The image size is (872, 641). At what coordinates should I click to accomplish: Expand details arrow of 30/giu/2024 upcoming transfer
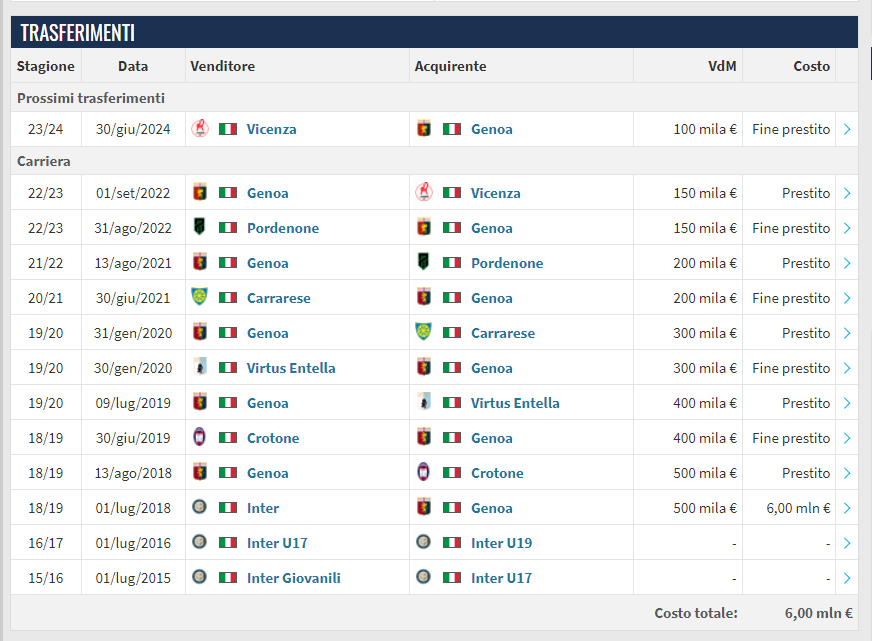[847, 129]
